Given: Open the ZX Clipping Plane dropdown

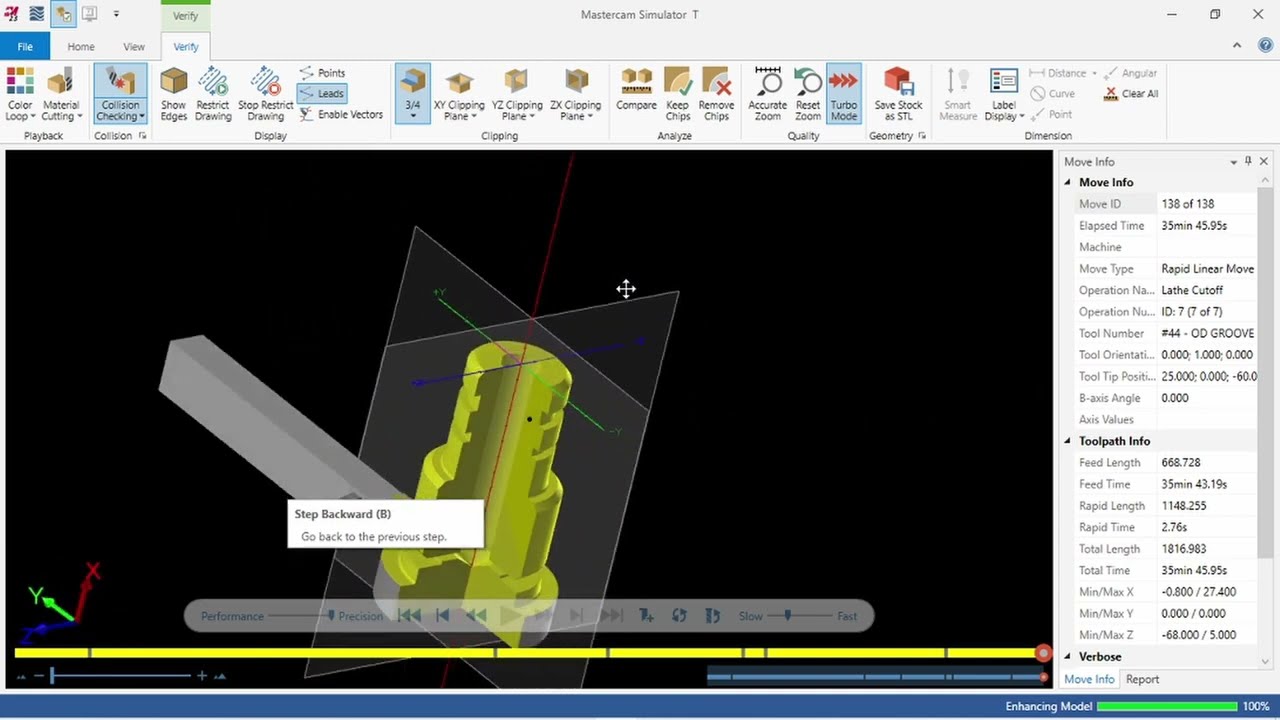Looking at the screenshot, I should [x=590, y=117].
